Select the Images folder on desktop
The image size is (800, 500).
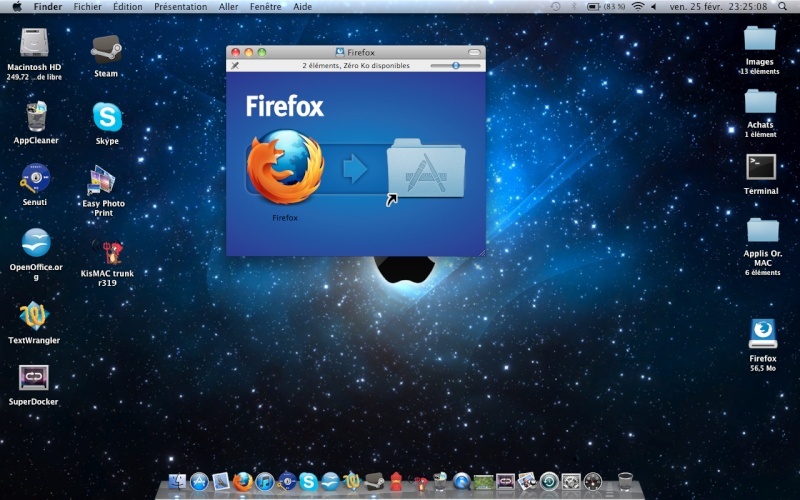click(x=760, y=39)
